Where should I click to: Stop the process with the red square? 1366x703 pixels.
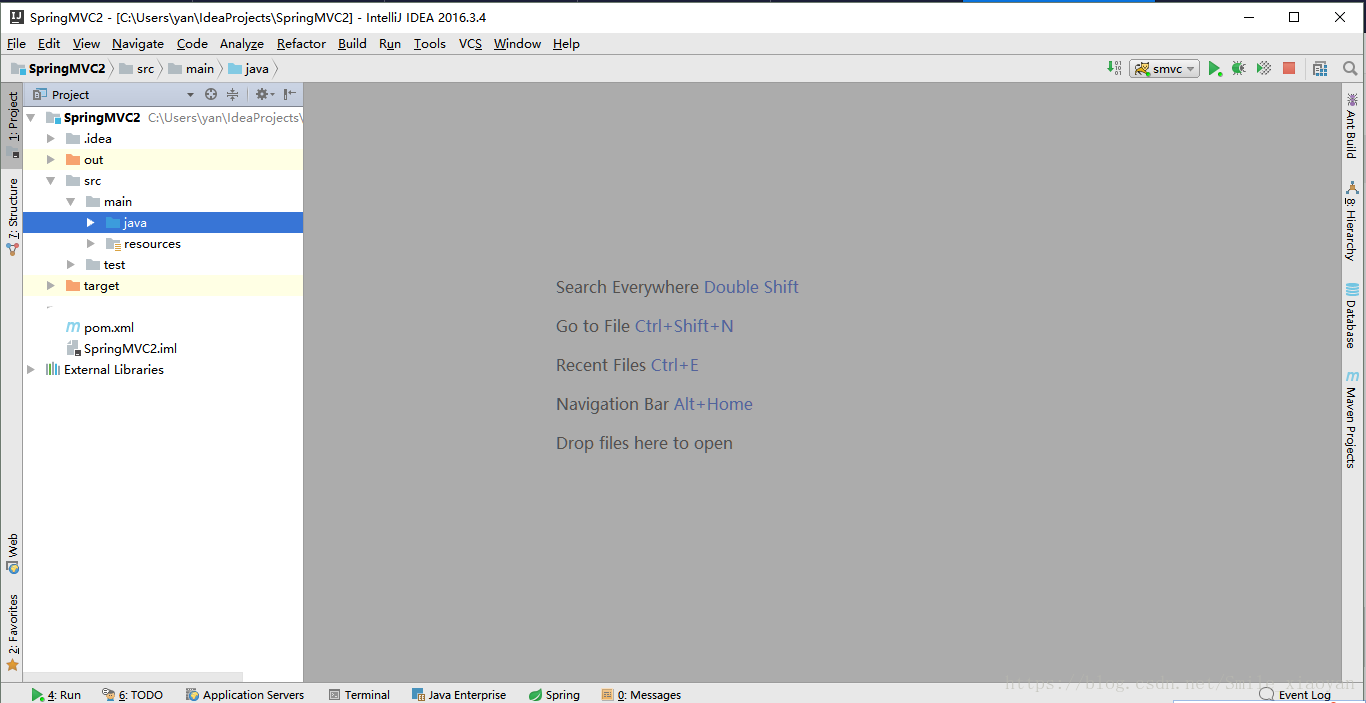click(x=1289, y=68)
